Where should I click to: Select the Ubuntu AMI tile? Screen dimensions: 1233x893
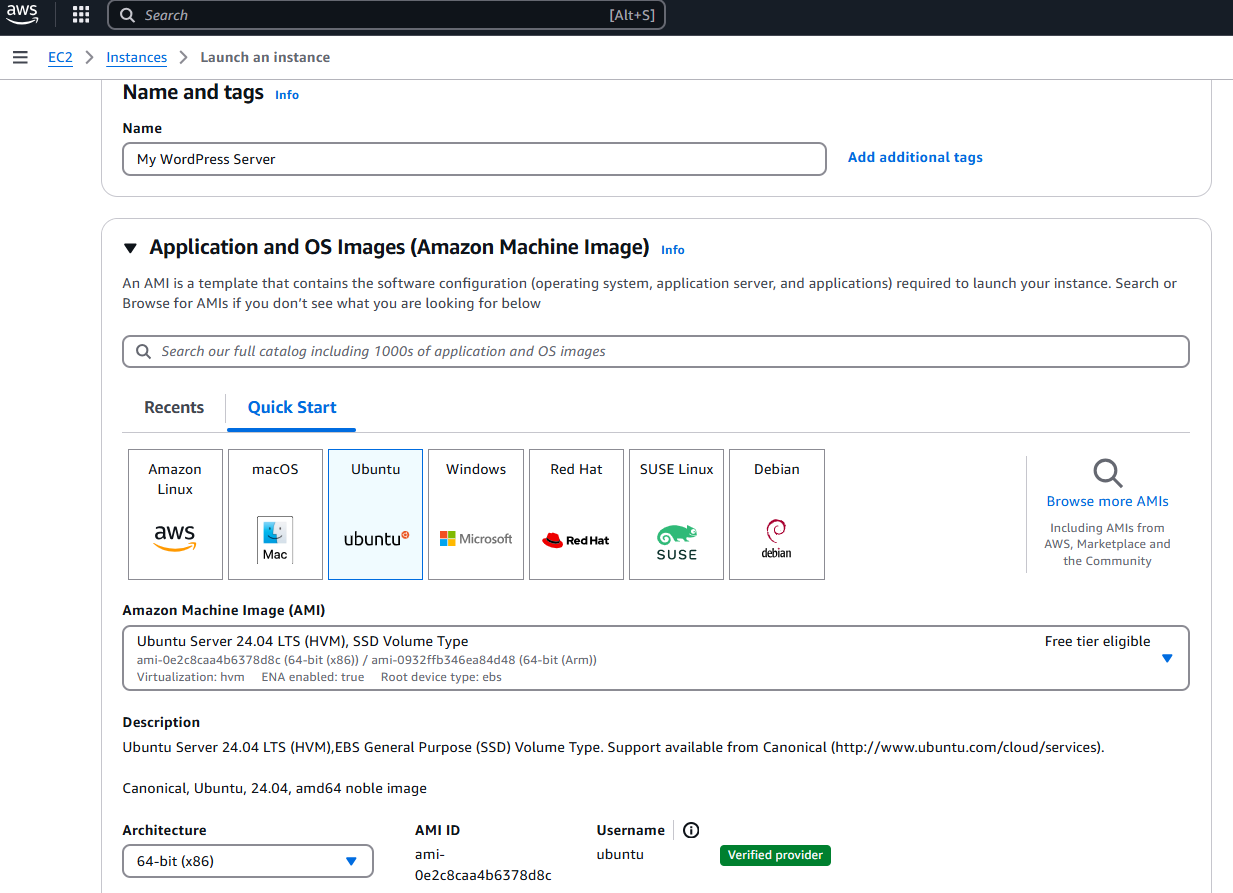point(375,514)
